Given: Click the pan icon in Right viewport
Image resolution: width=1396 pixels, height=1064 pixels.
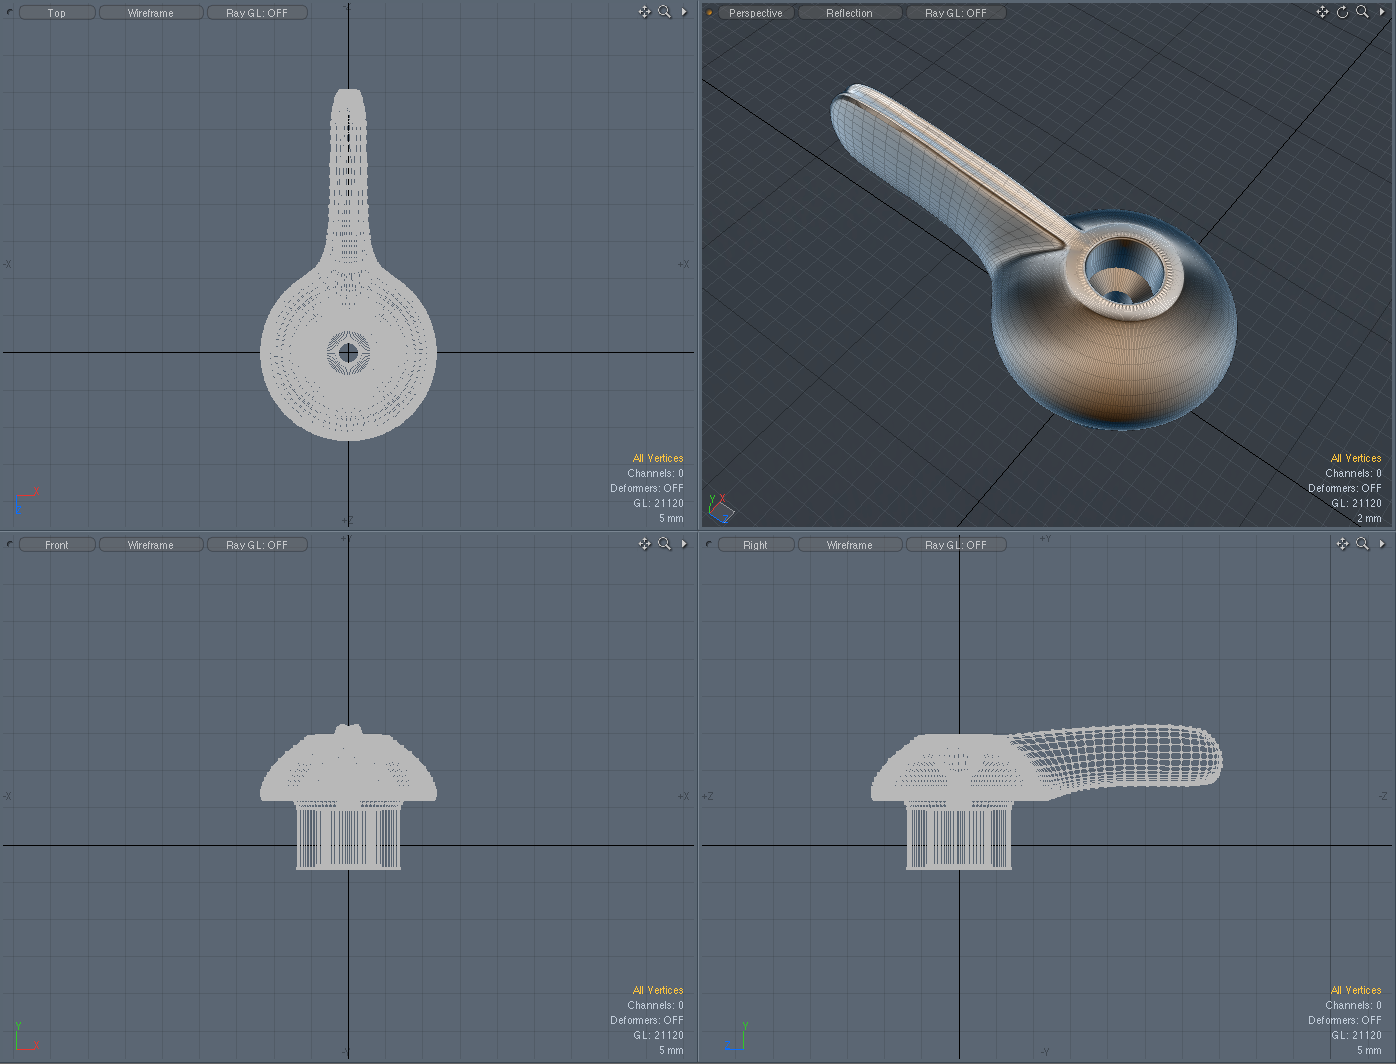Looking at the screenshot, I should pos(1342,544).
